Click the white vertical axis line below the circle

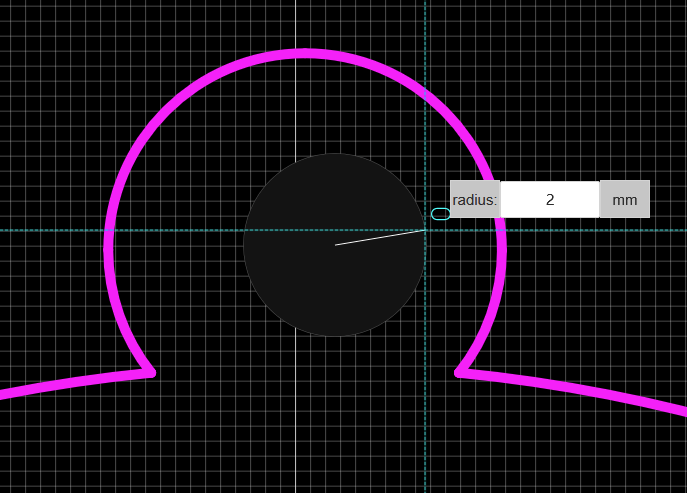point(295,420)
